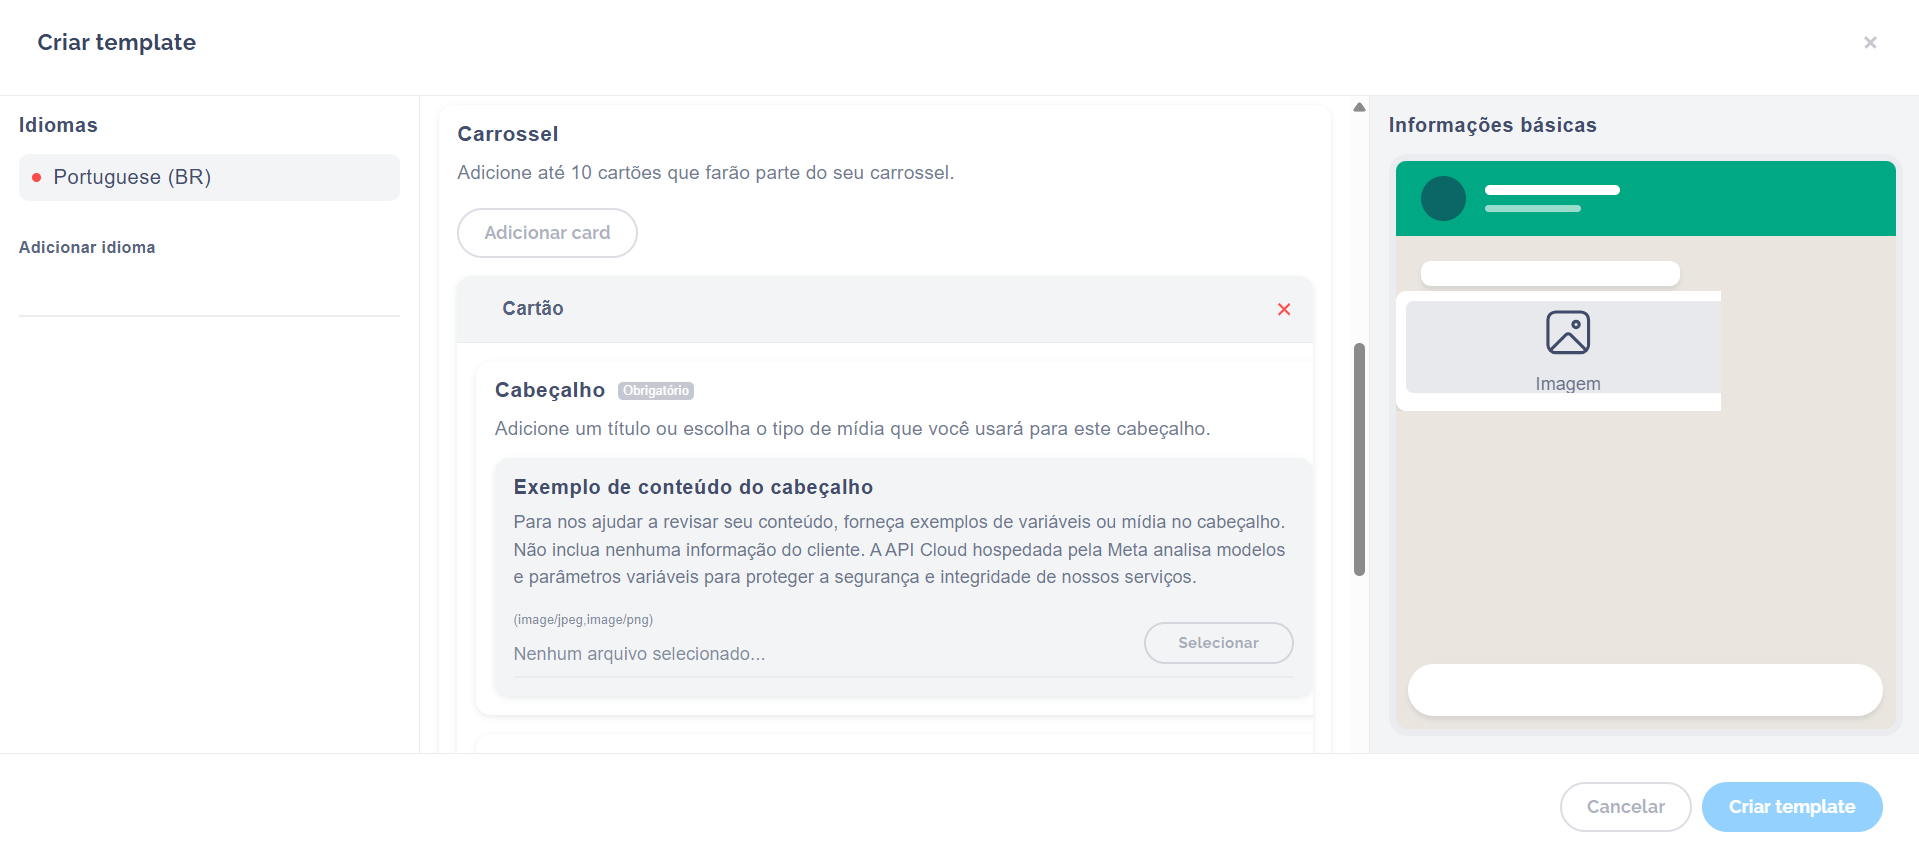The height and width of the screenshot is (846, 1919).
Task: Click Adicionar idioma link
Action: 87,247
